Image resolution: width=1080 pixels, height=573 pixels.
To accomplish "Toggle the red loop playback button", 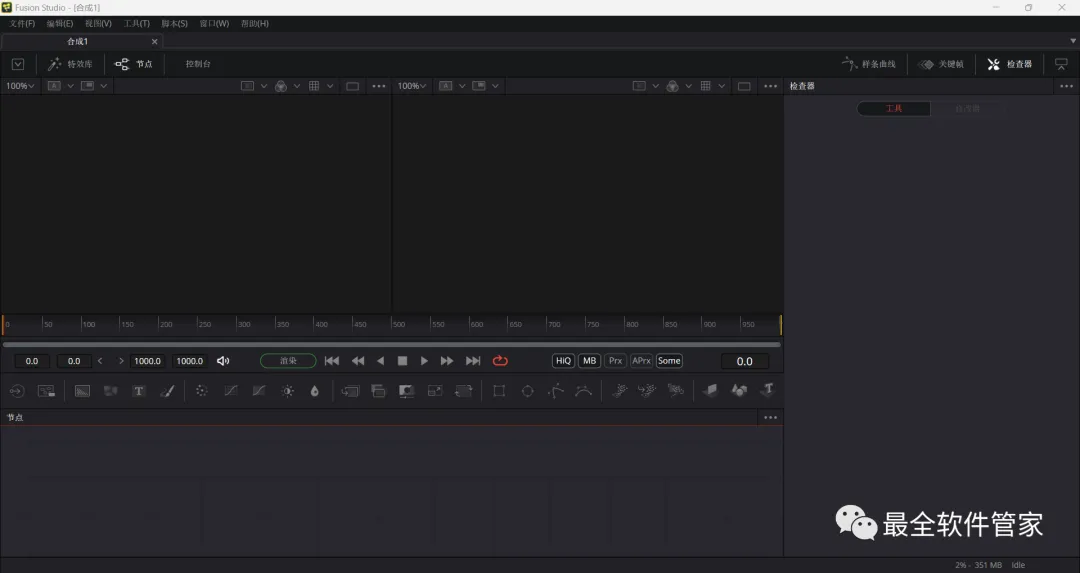I will coord(500,361).
